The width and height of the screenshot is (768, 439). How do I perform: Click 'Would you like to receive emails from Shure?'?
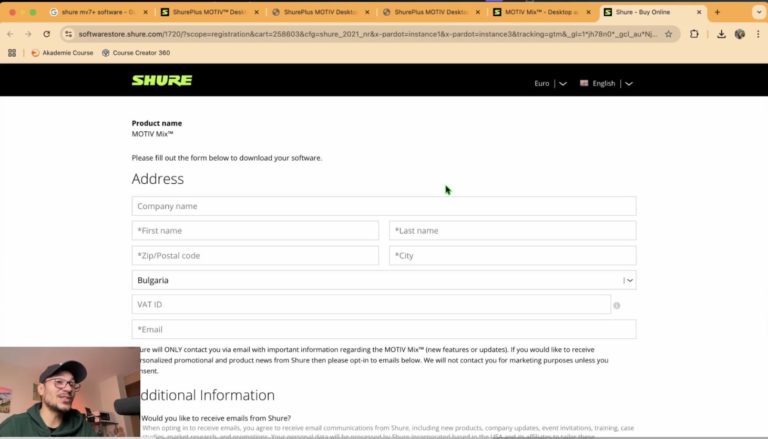coord(216,418)
